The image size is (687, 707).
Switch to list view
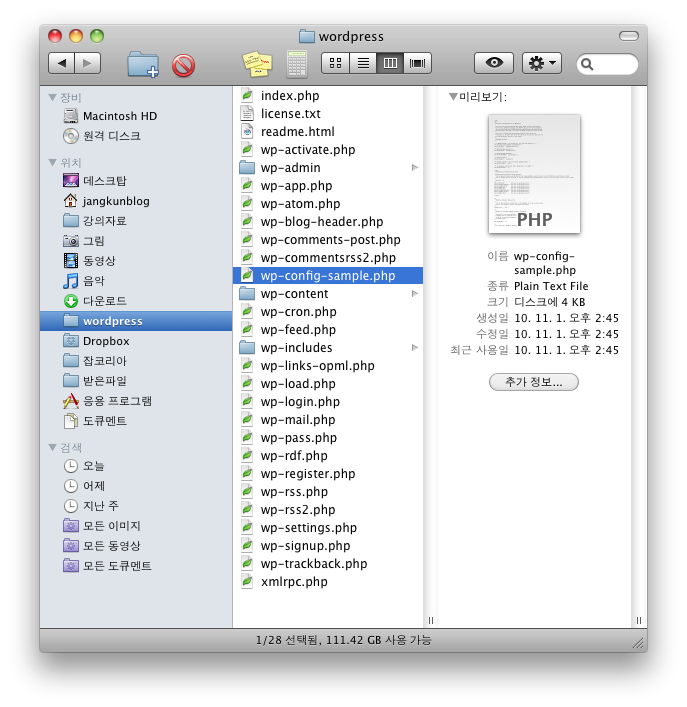point(363,63)
